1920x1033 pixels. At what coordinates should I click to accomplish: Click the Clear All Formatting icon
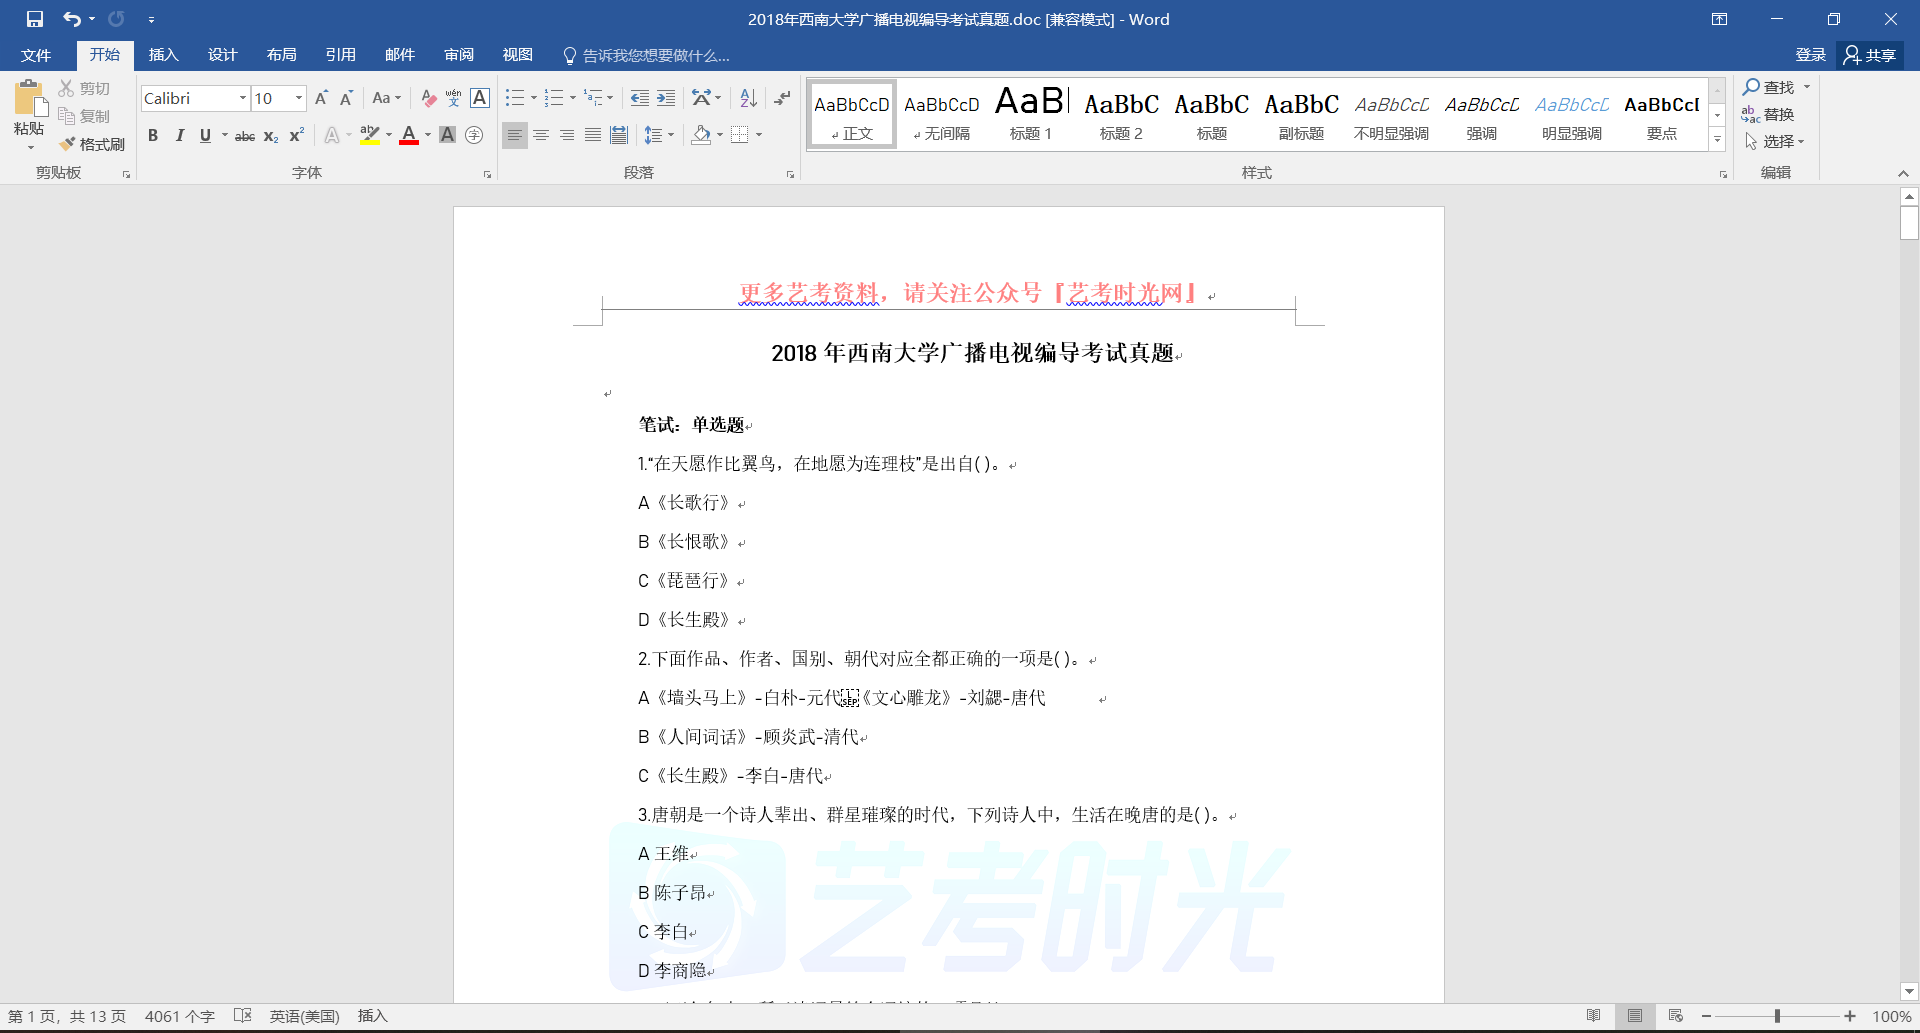(x=428, y=98)
